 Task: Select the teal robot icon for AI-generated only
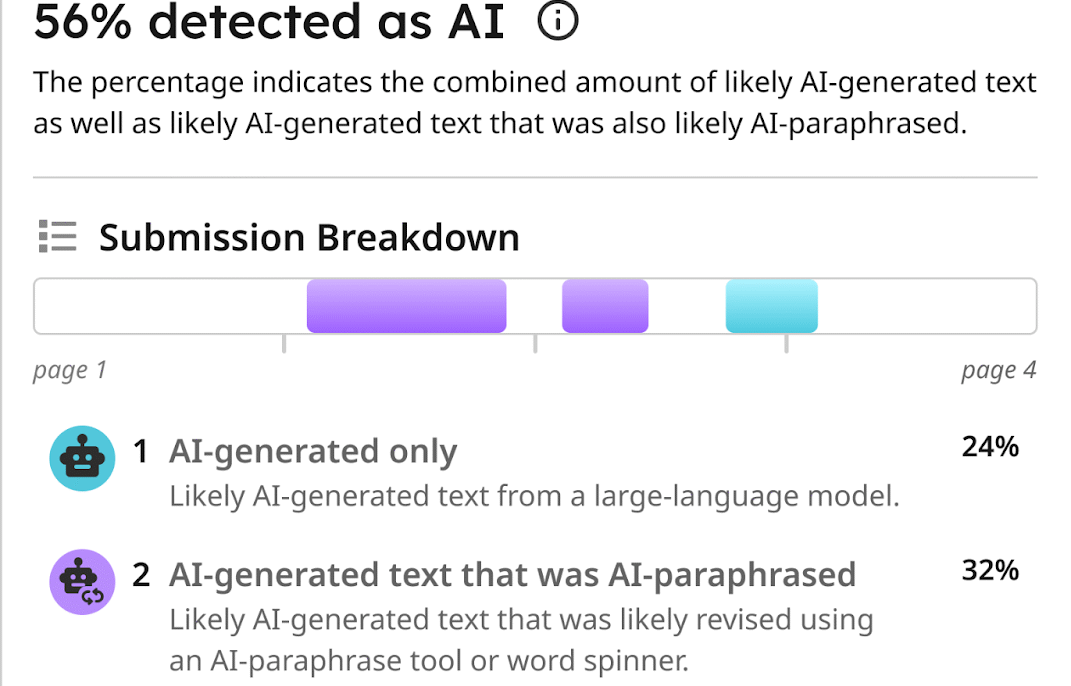click(81, 458)
